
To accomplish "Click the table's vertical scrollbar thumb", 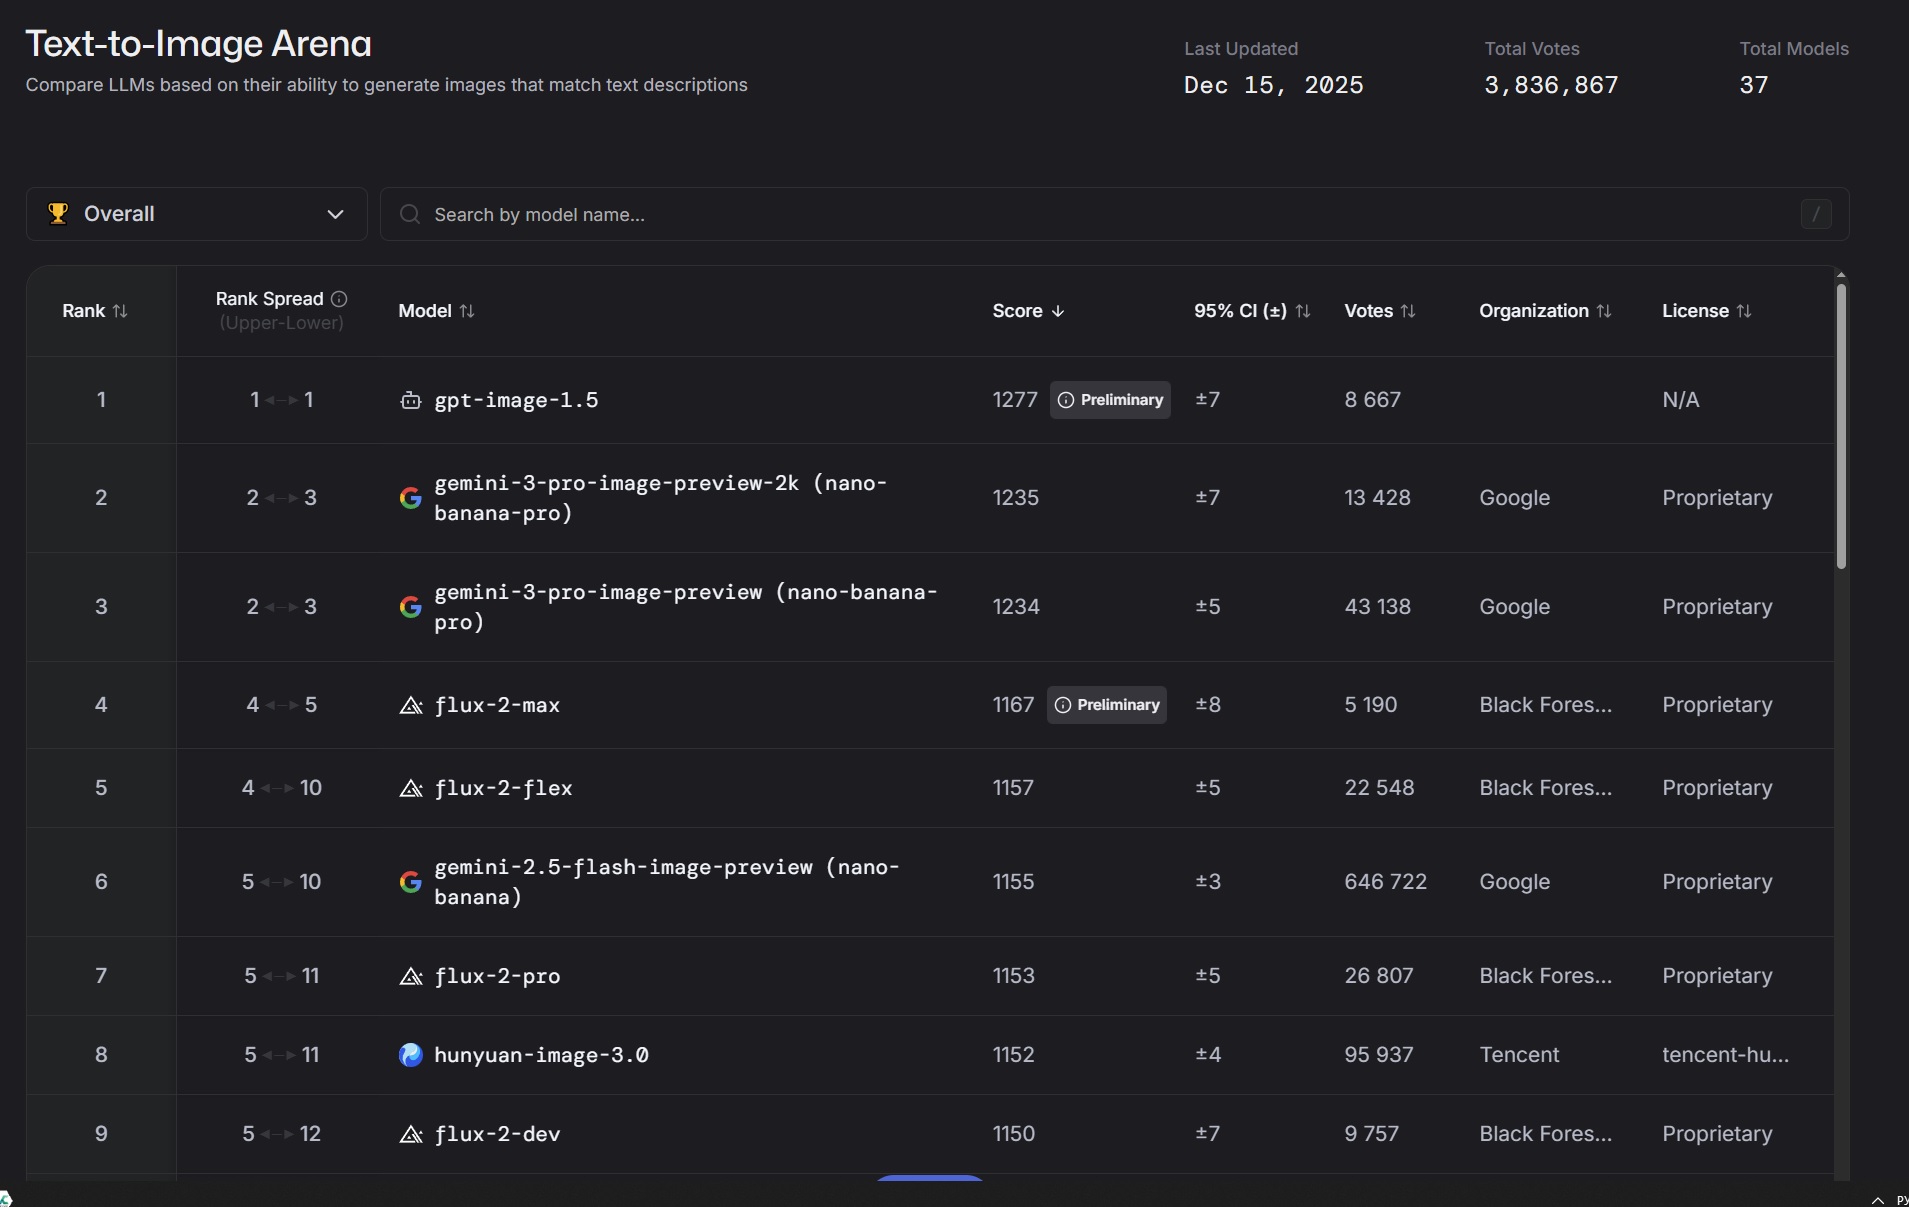I will pos(1841,427).
